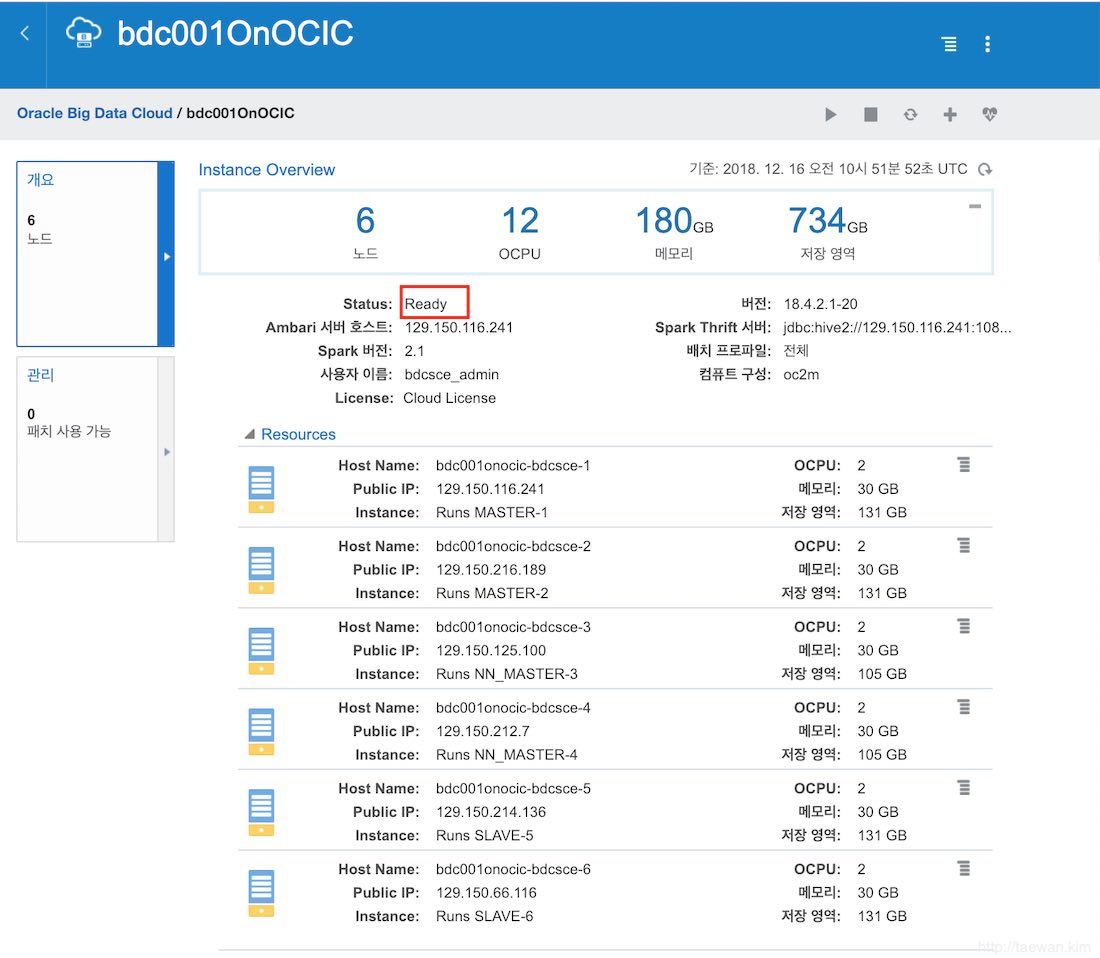Click the compute shape value oc2m
This screenshot has width=1100, height=958.
tap(801, 375)
